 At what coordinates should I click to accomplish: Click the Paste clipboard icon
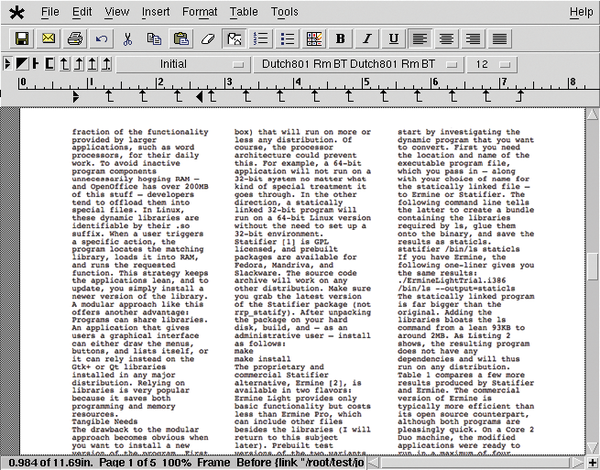point(180,39)
